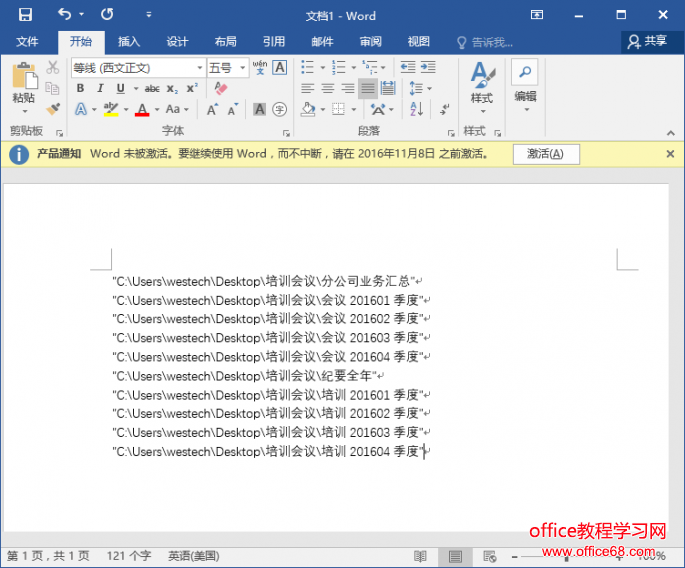This screenshot has width=685, height=568.
Task: Toggle Italic formatting
Action: 100,88
